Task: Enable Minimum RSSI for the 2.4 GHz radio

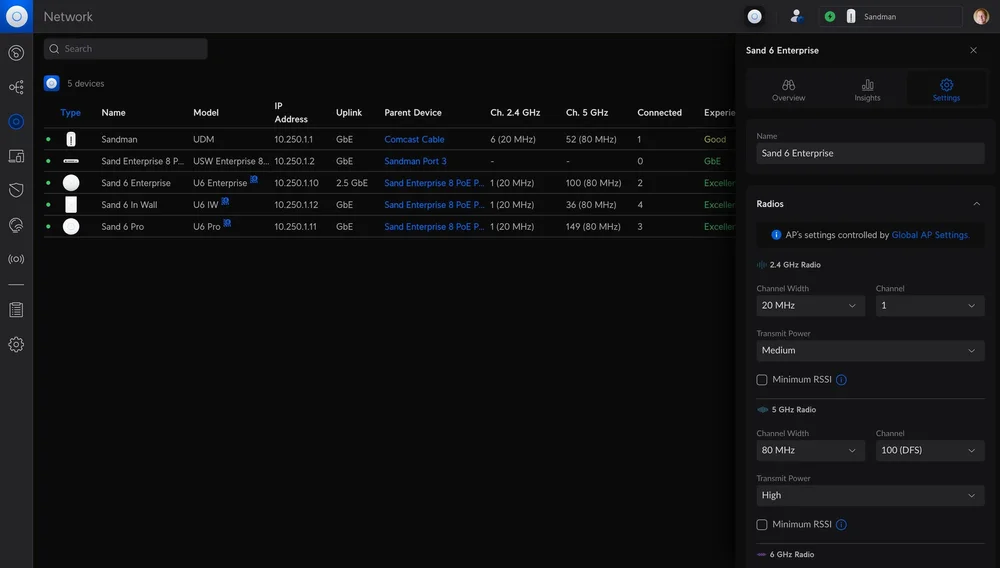Action: click(x=761, y=380)
